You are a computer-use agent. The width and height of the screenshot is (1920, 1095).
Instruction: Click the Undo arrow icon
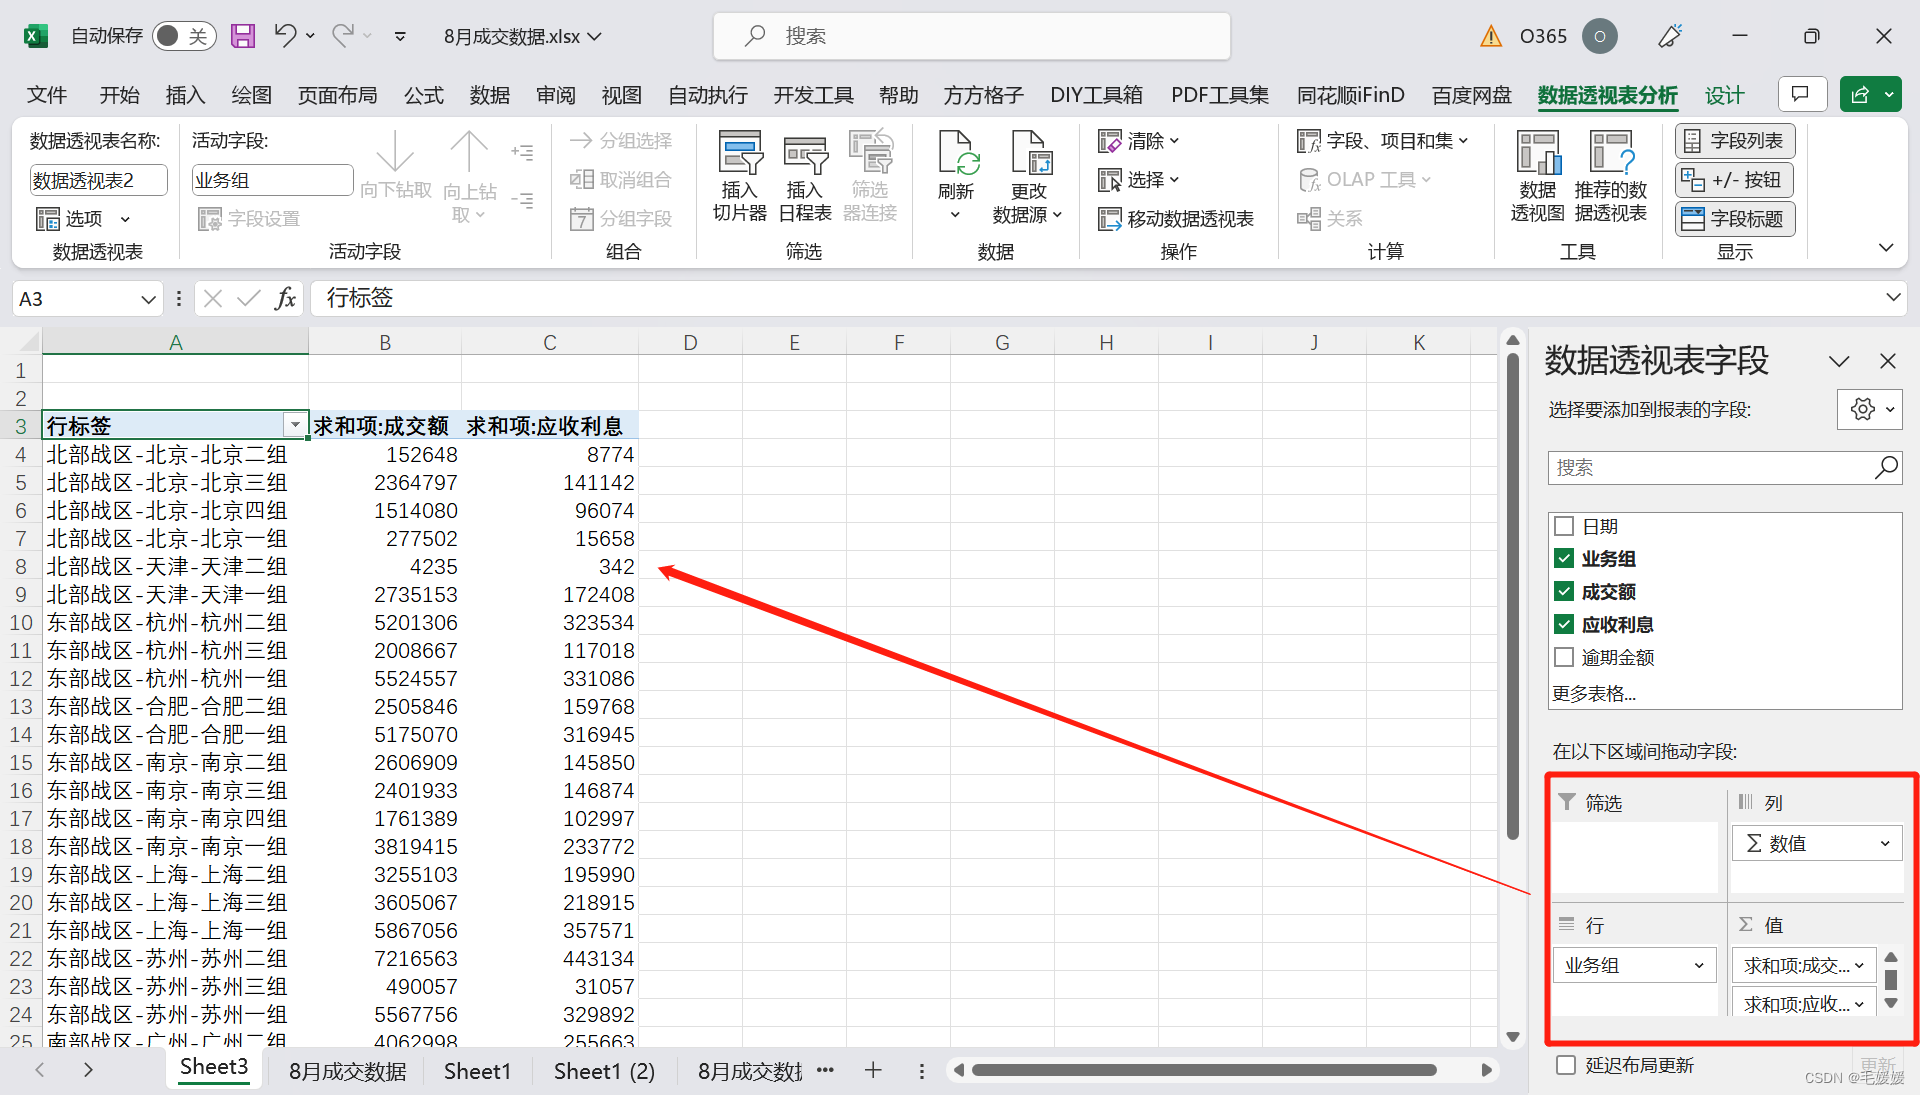click(285, 36)
